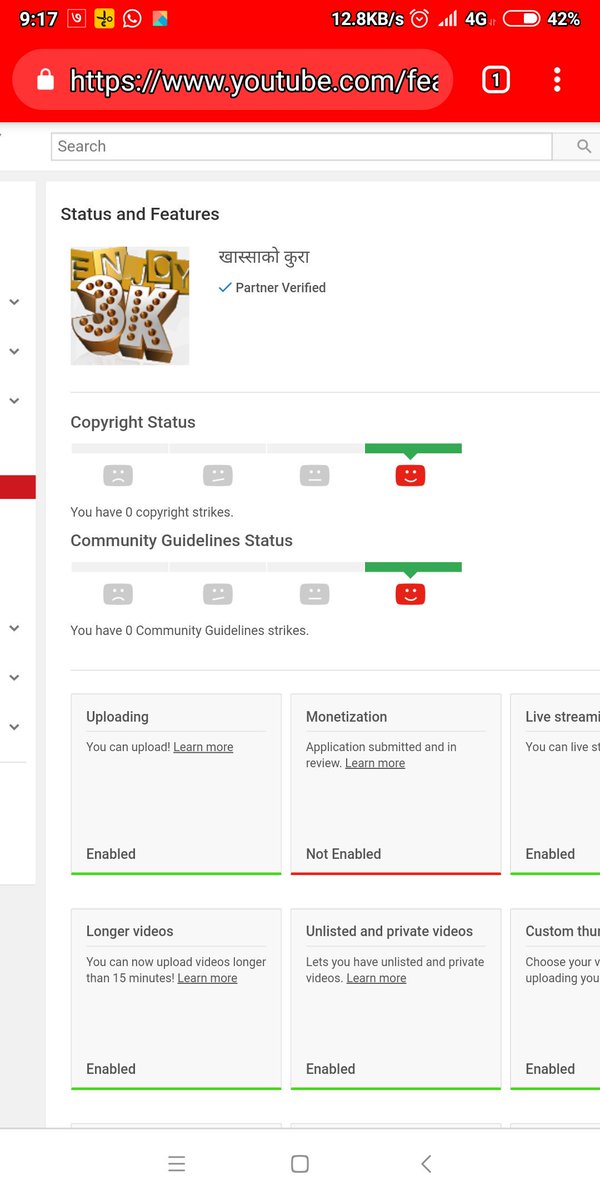Expand the fifth sidebar chevron section
The image size is (600, 1200).
(14, 677)
